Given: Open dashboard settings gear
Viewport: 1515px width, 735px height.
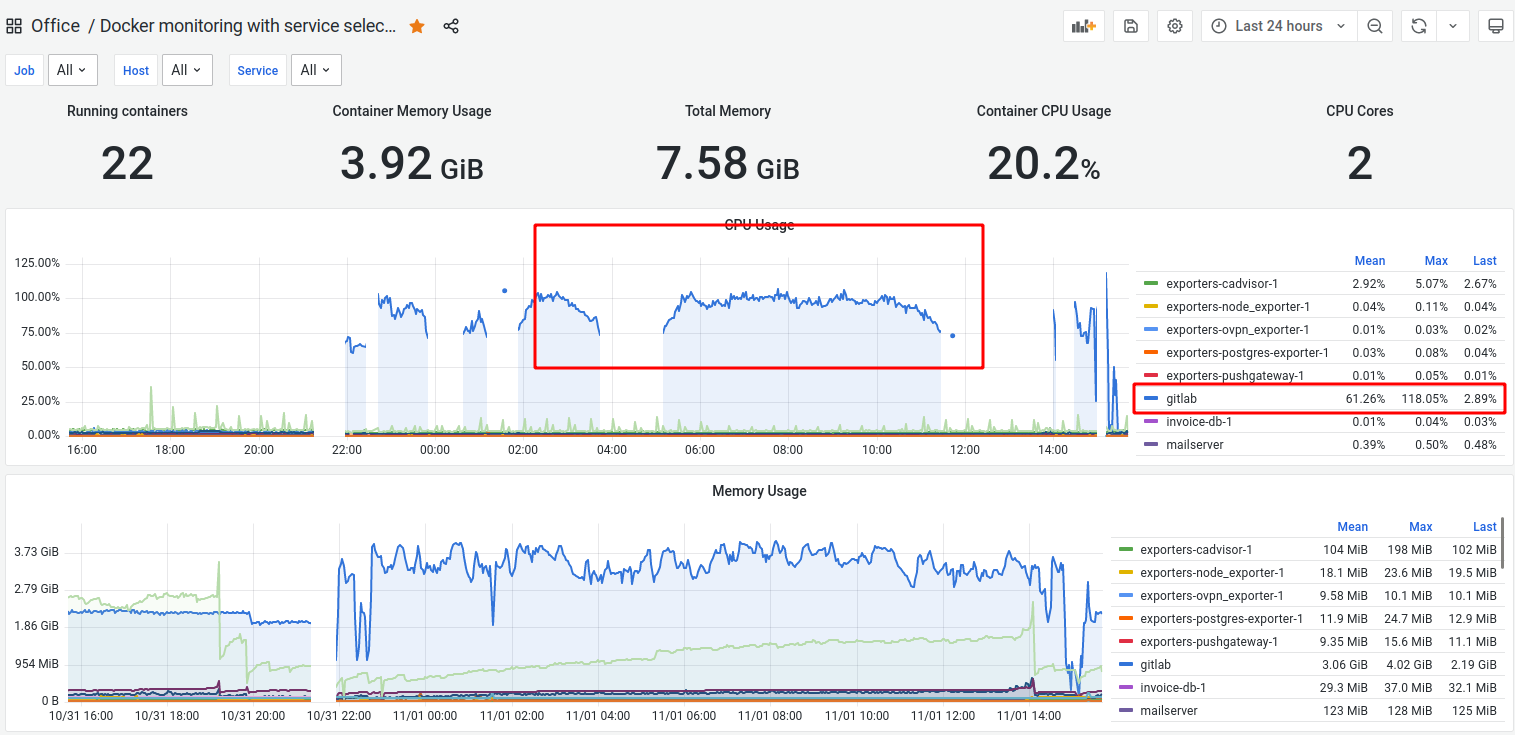Looking at the screenshot, I should [1175, 26].
